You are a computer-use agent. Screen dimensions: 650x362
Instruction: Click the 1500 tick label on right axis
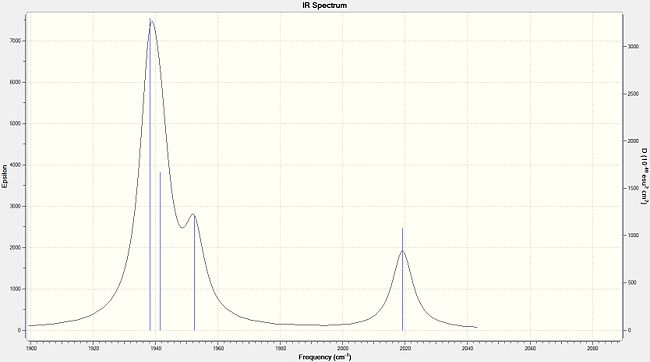633,188
